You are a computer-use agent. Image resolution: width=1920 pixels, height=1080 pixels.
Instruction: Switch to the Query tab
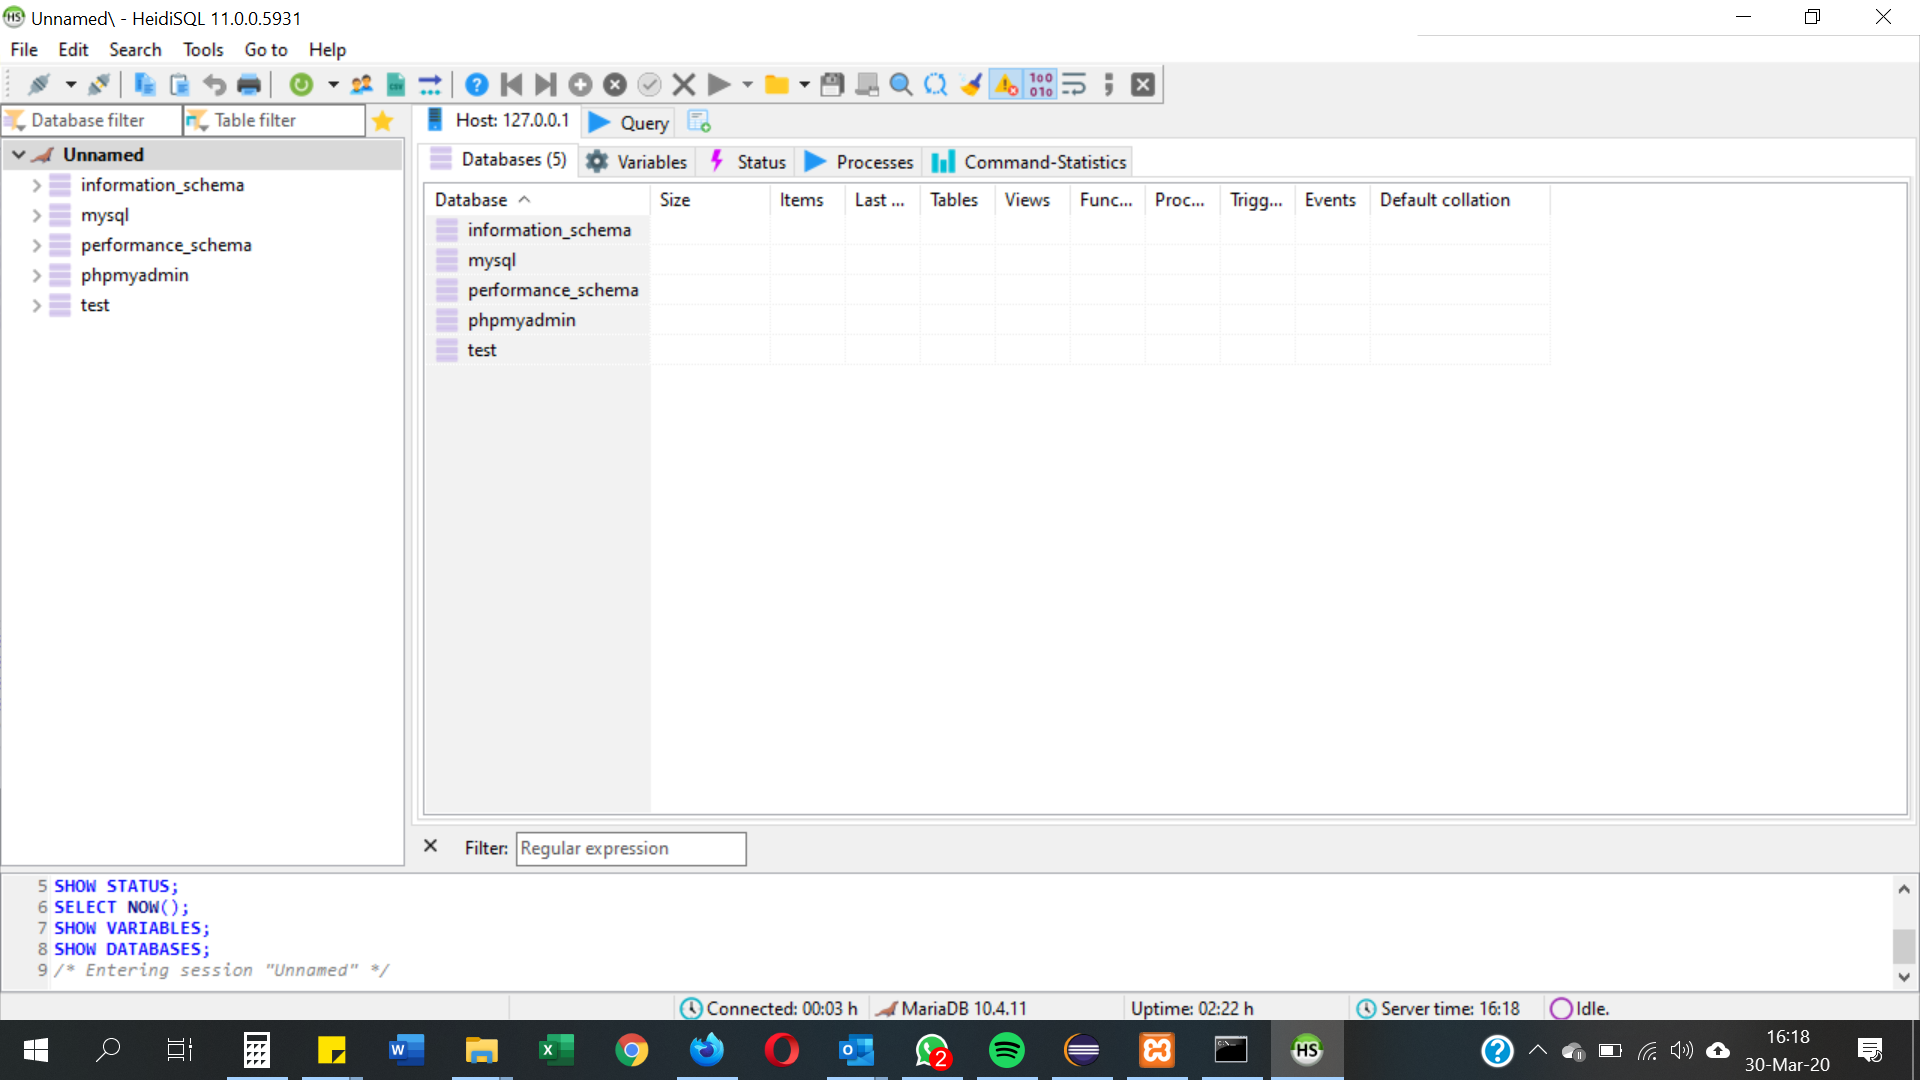(x=629, y=123)
